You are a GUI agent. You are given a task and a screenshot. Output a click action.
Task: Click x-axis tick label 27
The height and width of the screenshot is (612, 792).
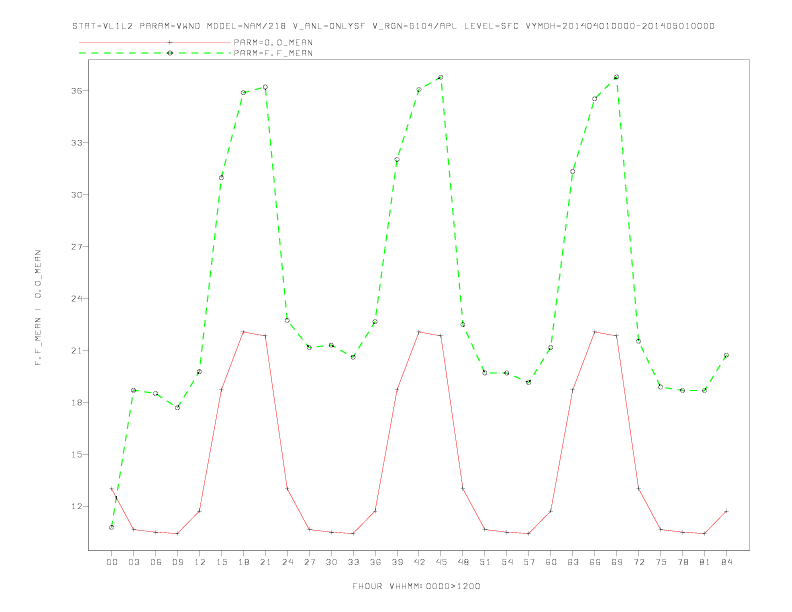pyautogui.click(x=309, y=562)
